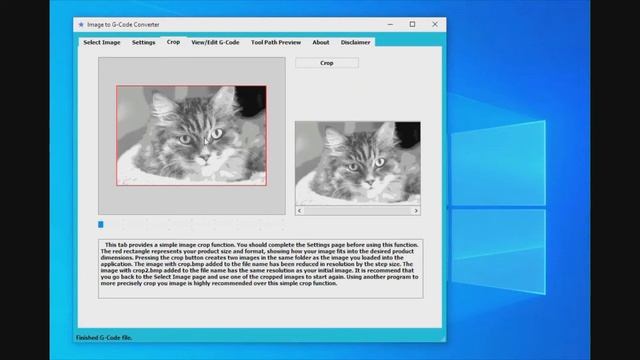This screenshot has height=360, width=640.
Task: Click the cropped cat preview thumbnail
Action: (358, 163)
